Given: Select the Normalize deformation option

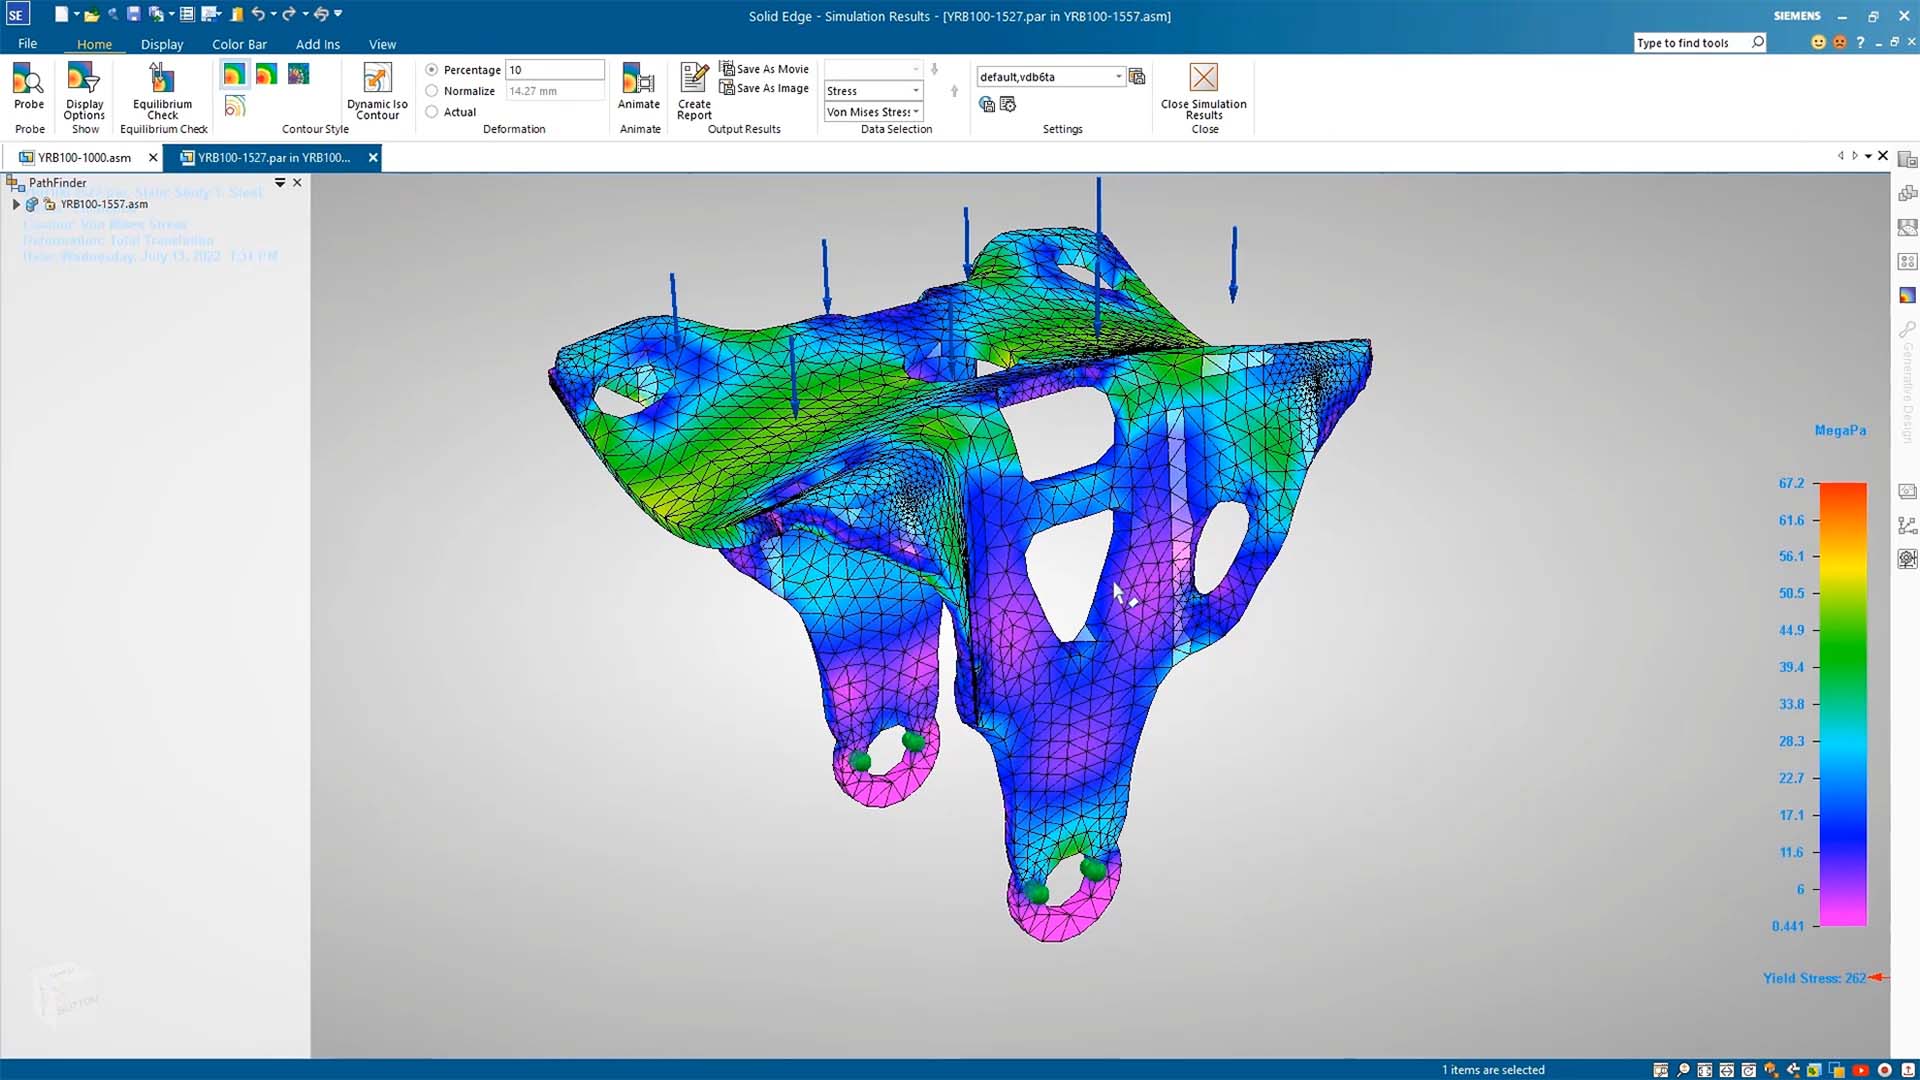Looking at the screenshot, I should (x=431, y=90).
